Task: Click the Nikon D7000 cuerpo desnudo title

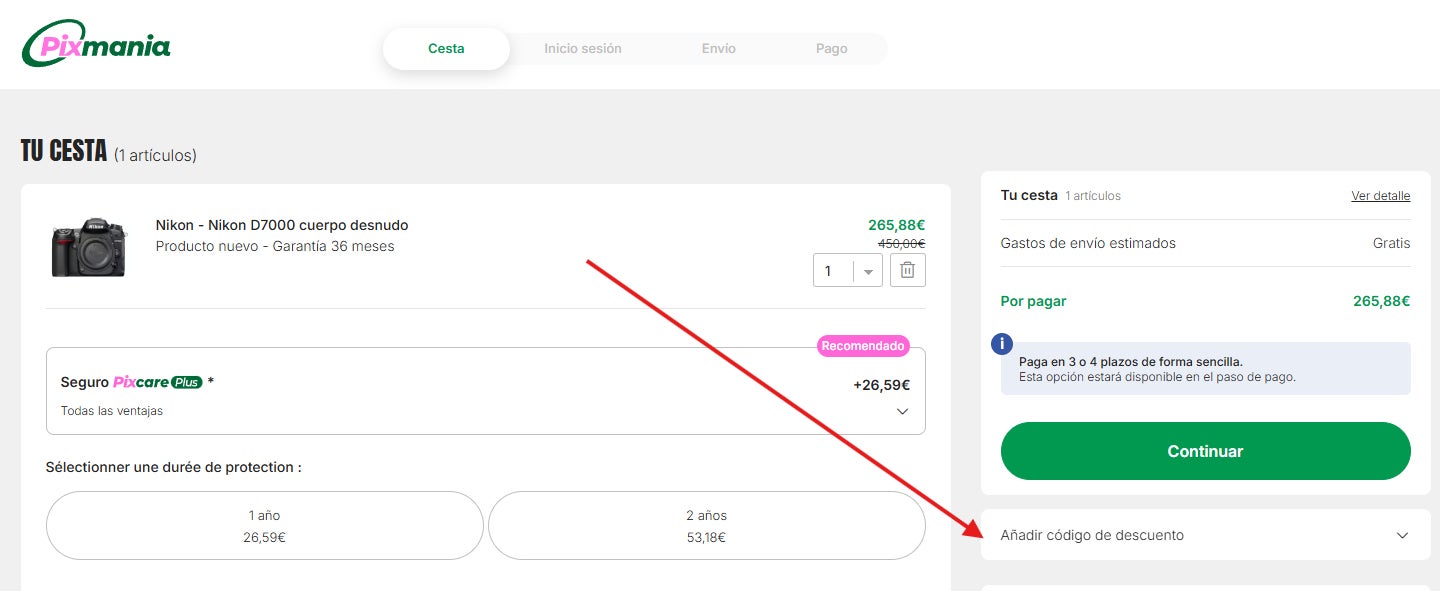Action: click(282, 225)
